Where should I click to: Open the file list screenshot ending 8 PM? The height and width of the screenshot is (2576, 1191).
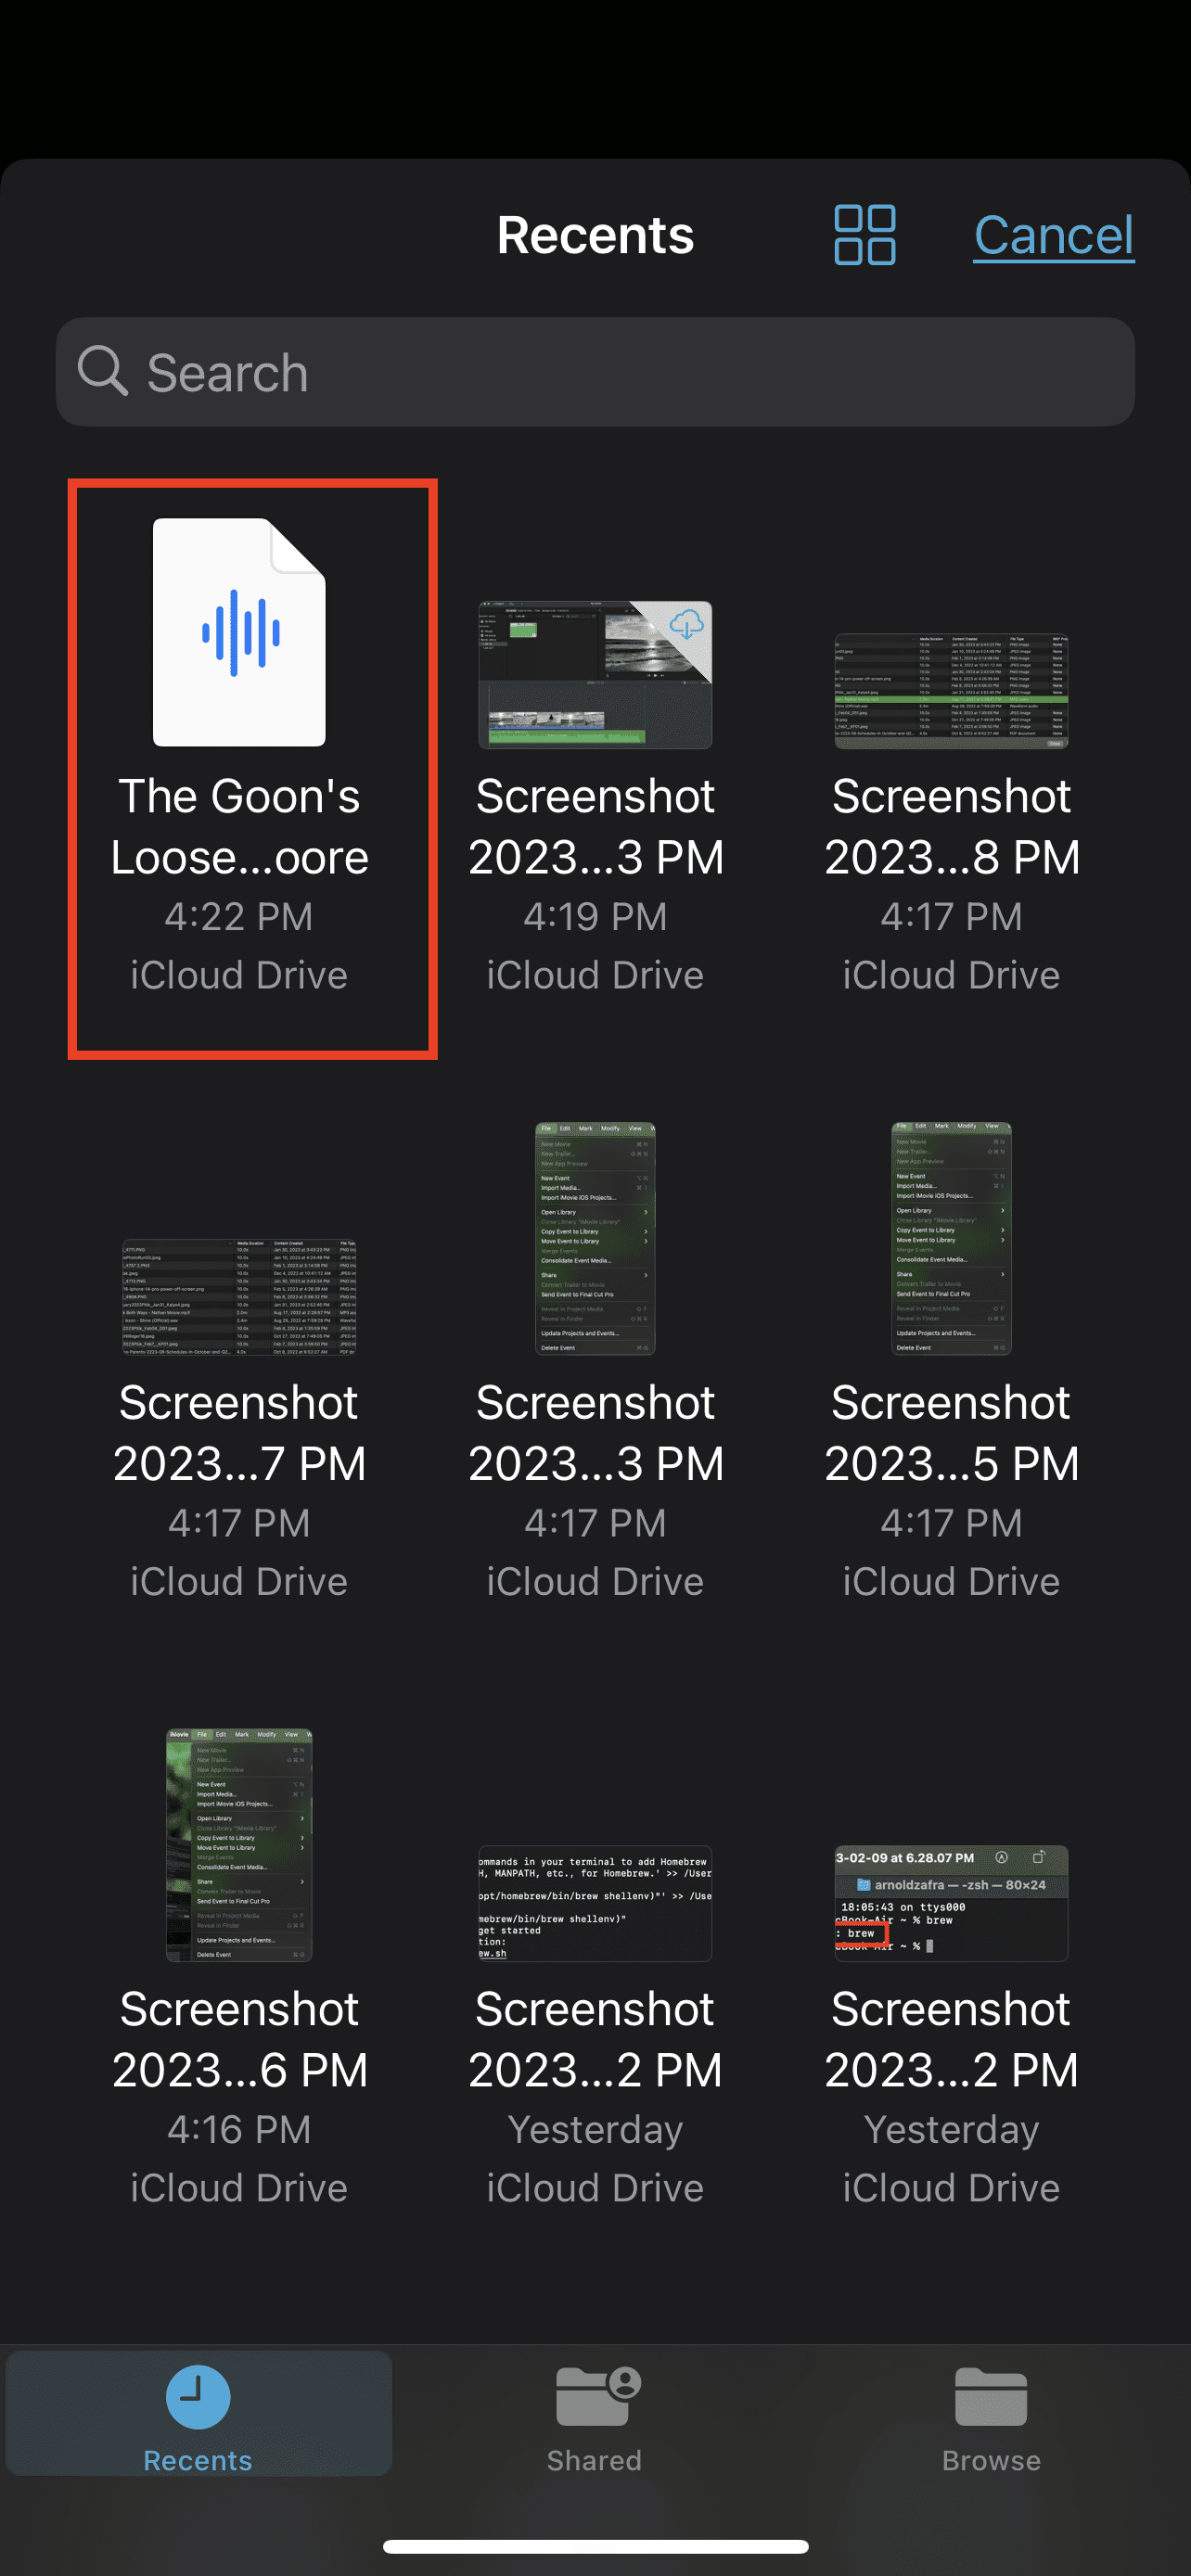coord(951,691)
